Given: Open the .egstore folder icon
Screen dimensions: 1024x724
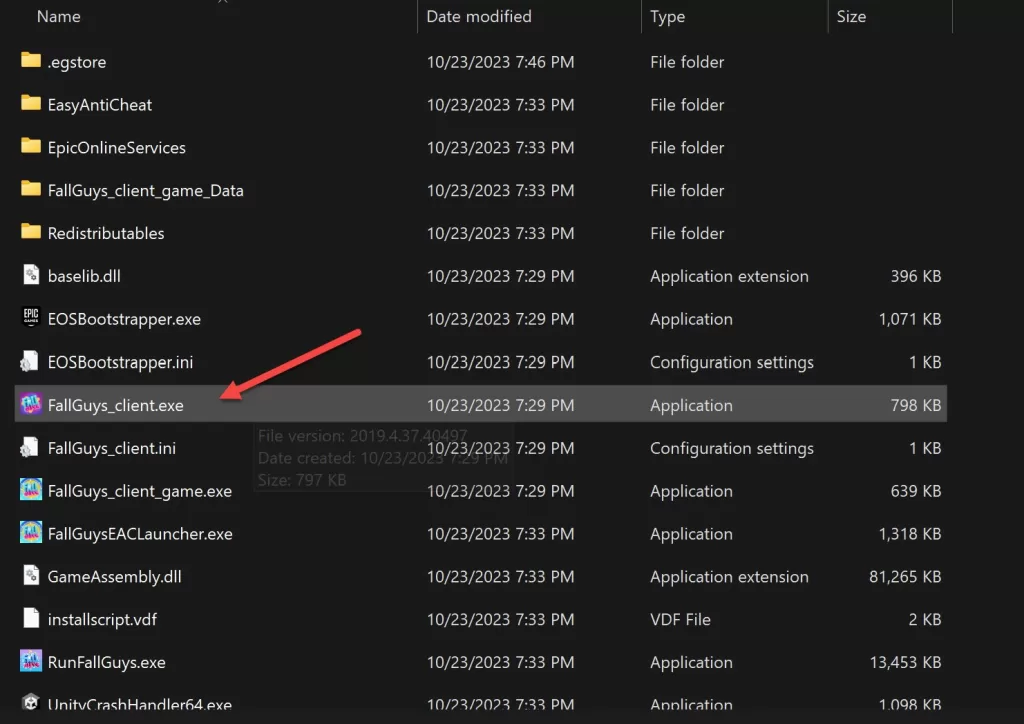Looking at the screenshot, I should pyautogui.click(x=31, y=61).
